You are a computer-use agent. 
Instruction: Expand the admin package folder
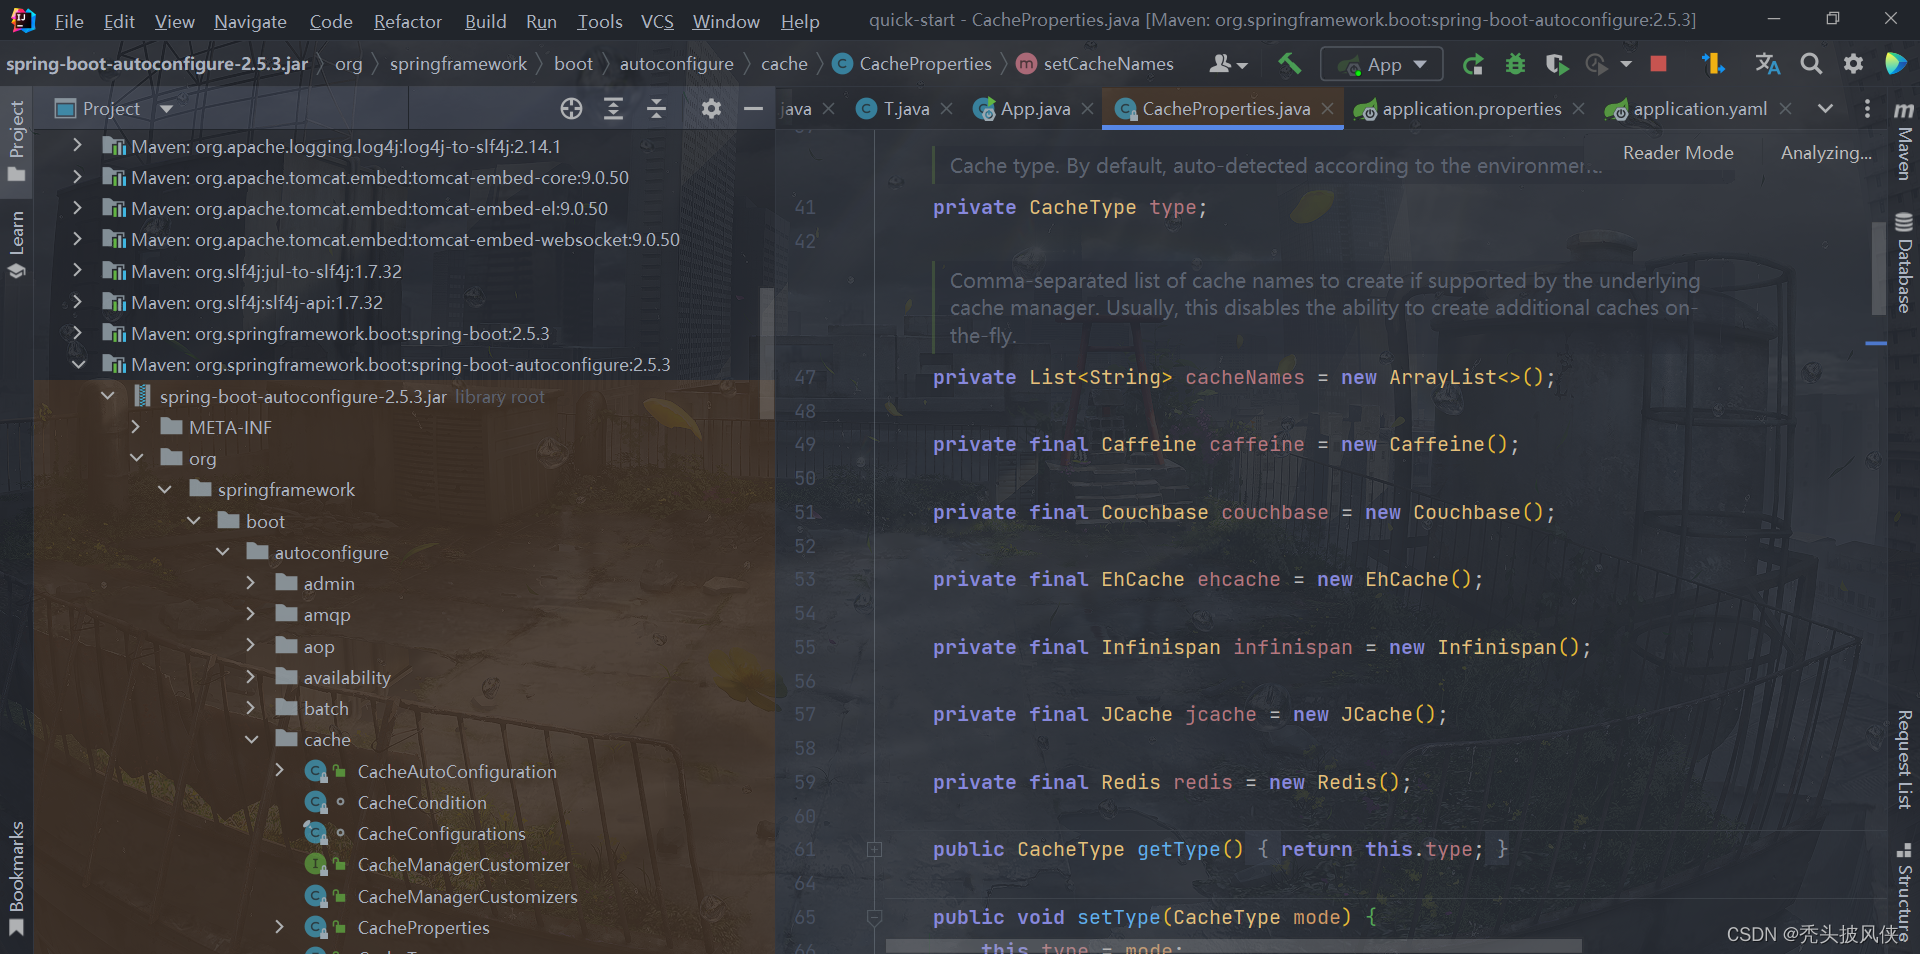250,583
